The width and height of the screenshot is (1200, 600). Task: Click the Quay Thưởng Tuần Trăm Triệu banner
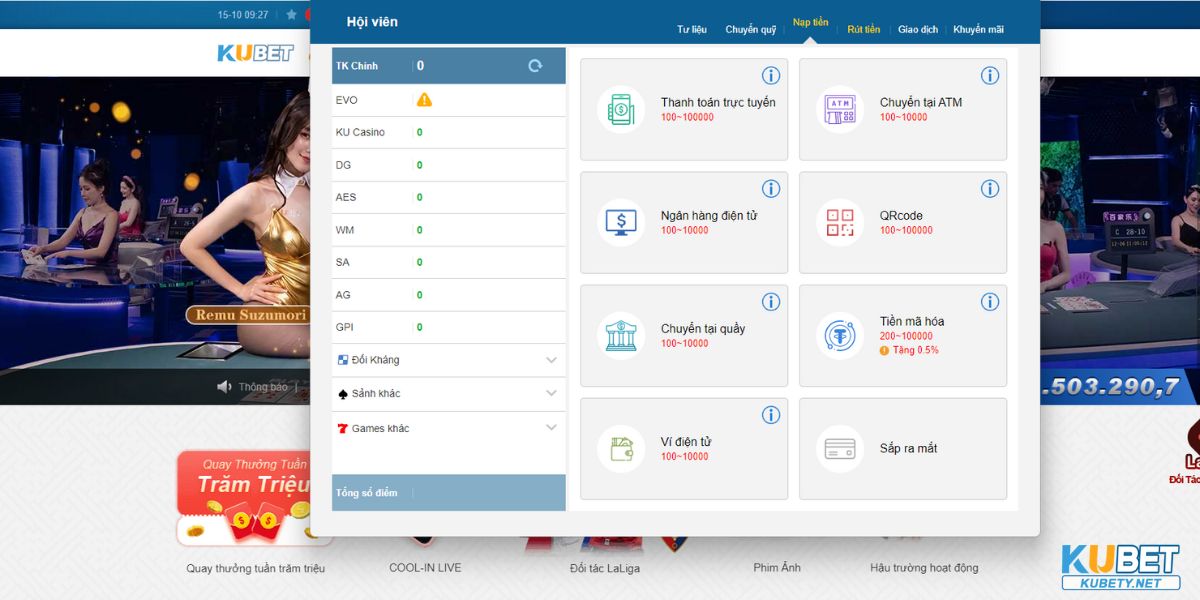coord(243,498)
